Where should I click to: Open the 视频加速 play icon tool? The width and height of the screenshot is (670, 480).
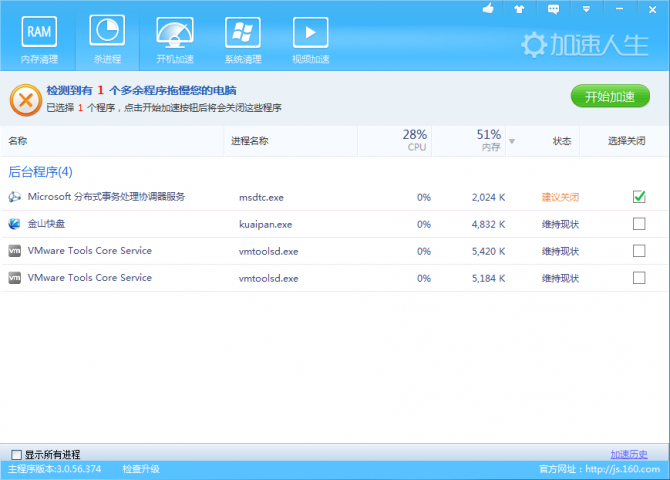tap(310, 40)
